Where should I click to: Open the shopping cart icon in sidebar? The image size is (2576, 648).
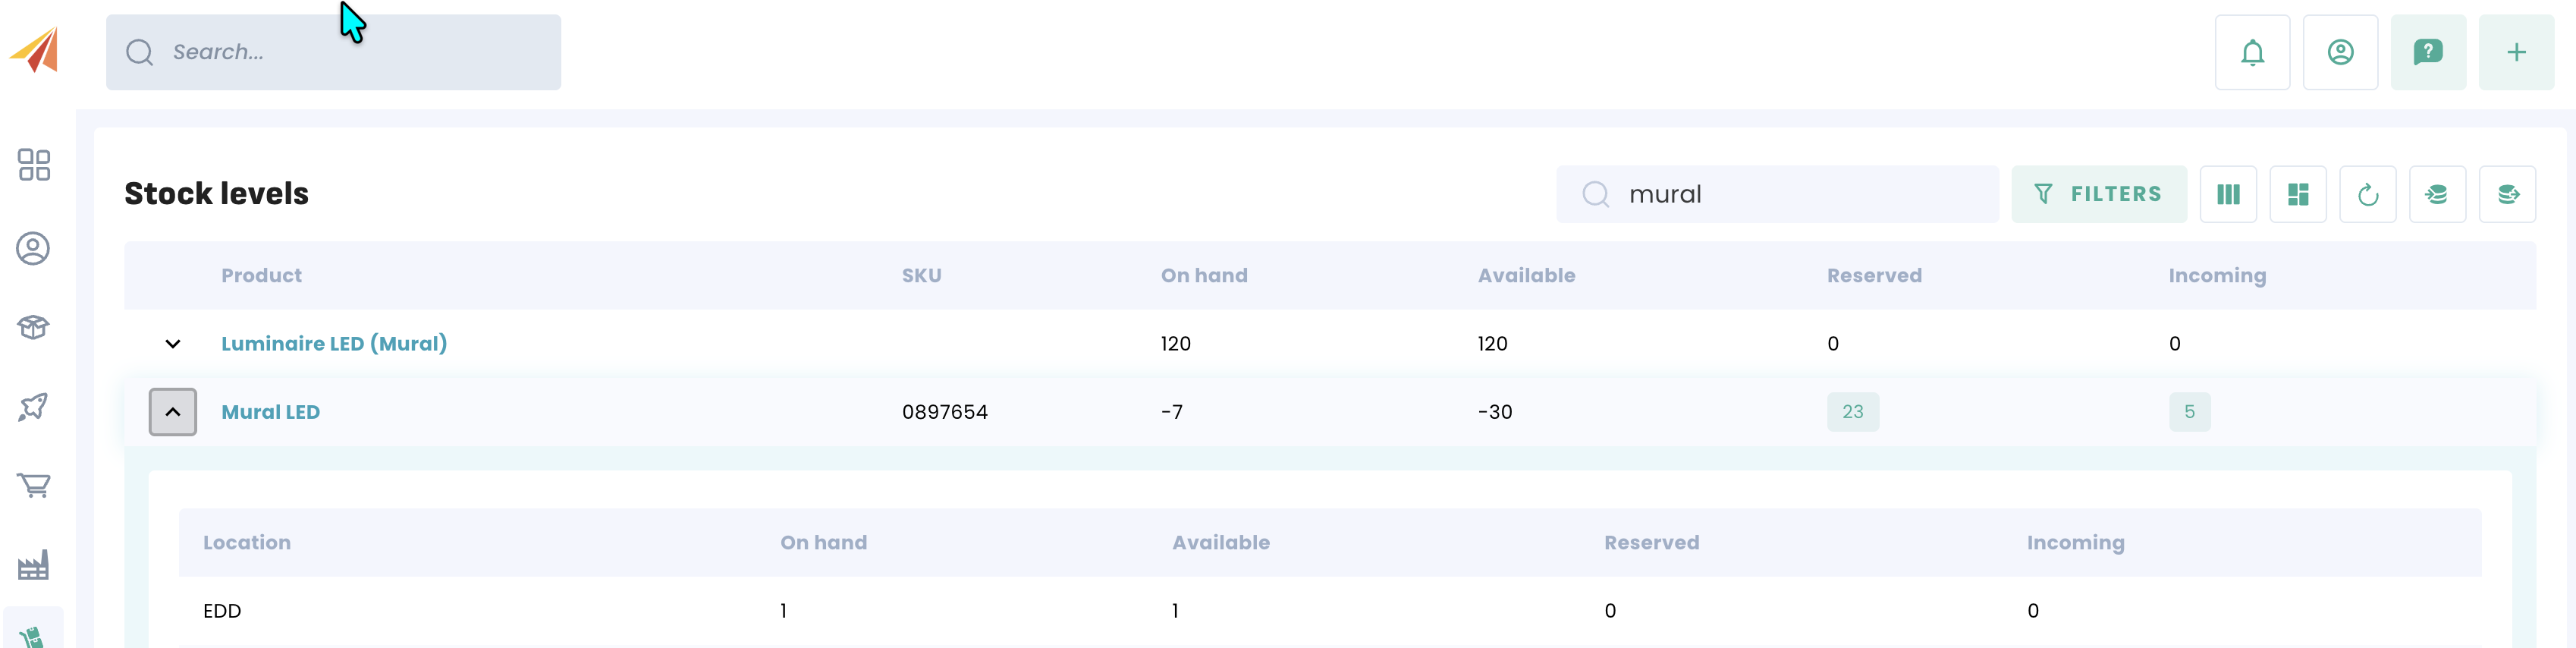click(34, 485)
